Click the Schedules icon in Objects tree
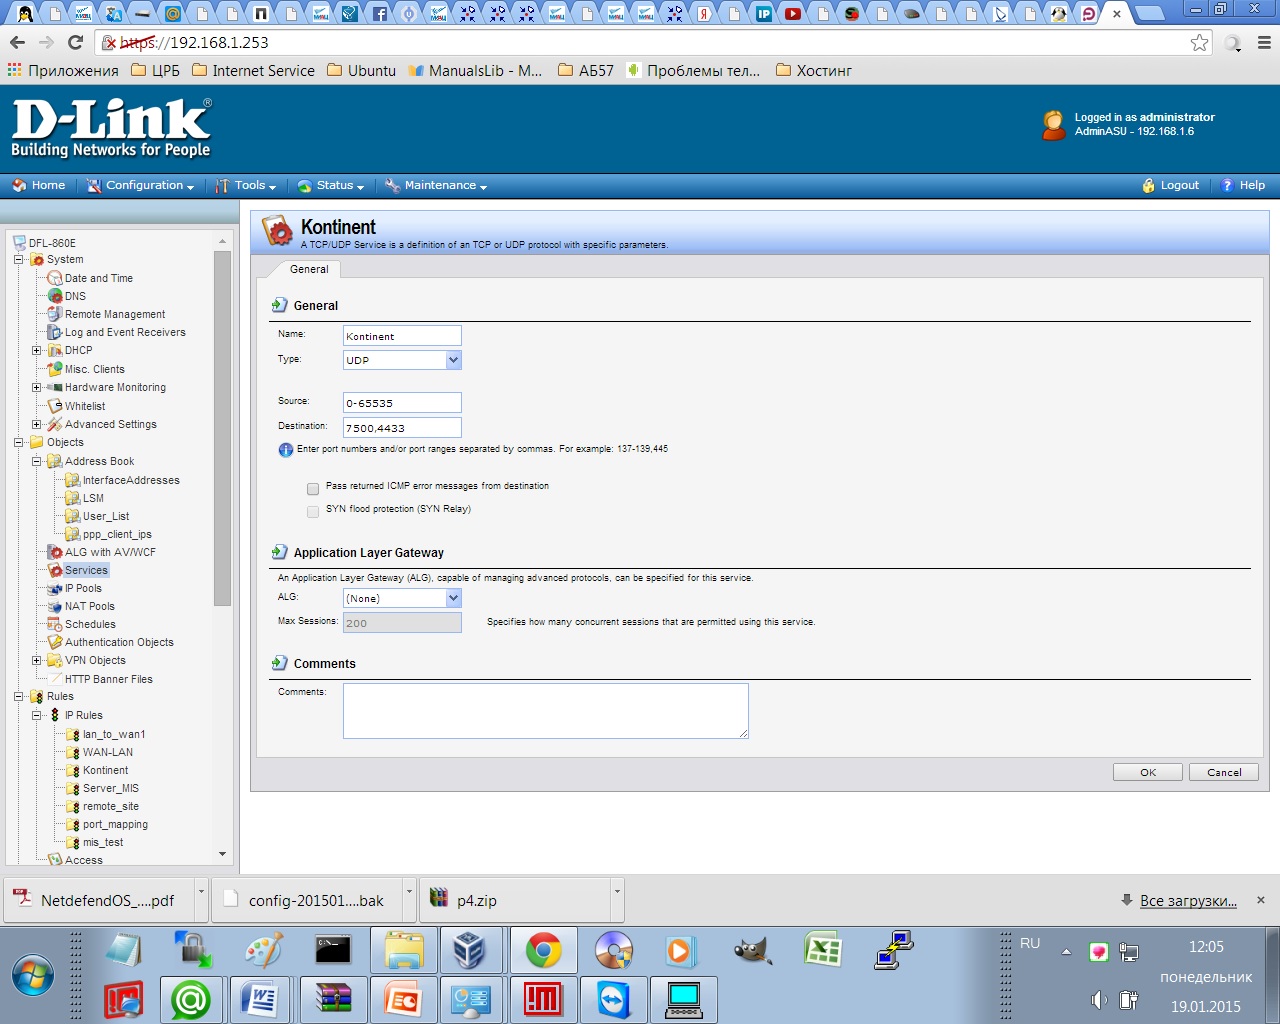The height and width of the screenshot is (1024, 1280). [55, 624]
